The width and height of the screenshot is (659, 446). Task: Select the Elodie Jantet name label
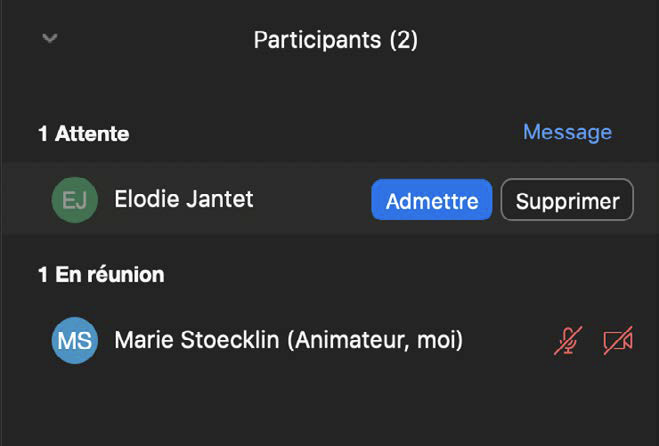[184, 199]
